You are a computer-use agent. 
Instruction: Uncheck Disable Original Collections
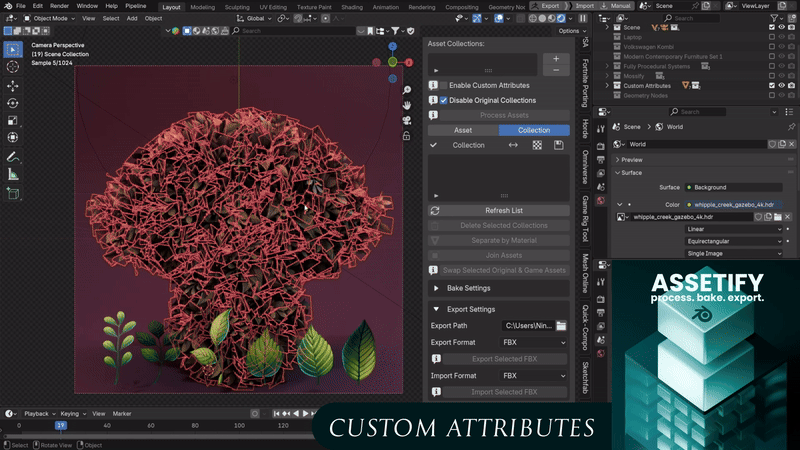point(443,100)
